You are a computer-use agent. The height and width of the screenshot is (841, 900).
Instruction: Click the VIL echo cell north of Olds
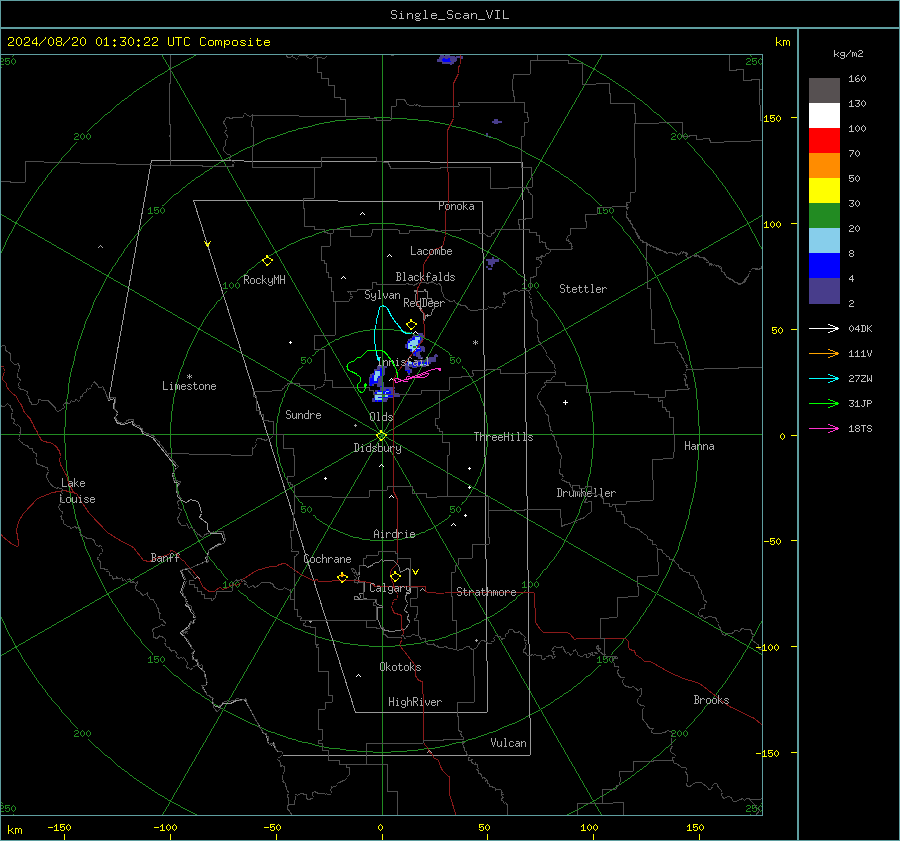pos(384,395)
